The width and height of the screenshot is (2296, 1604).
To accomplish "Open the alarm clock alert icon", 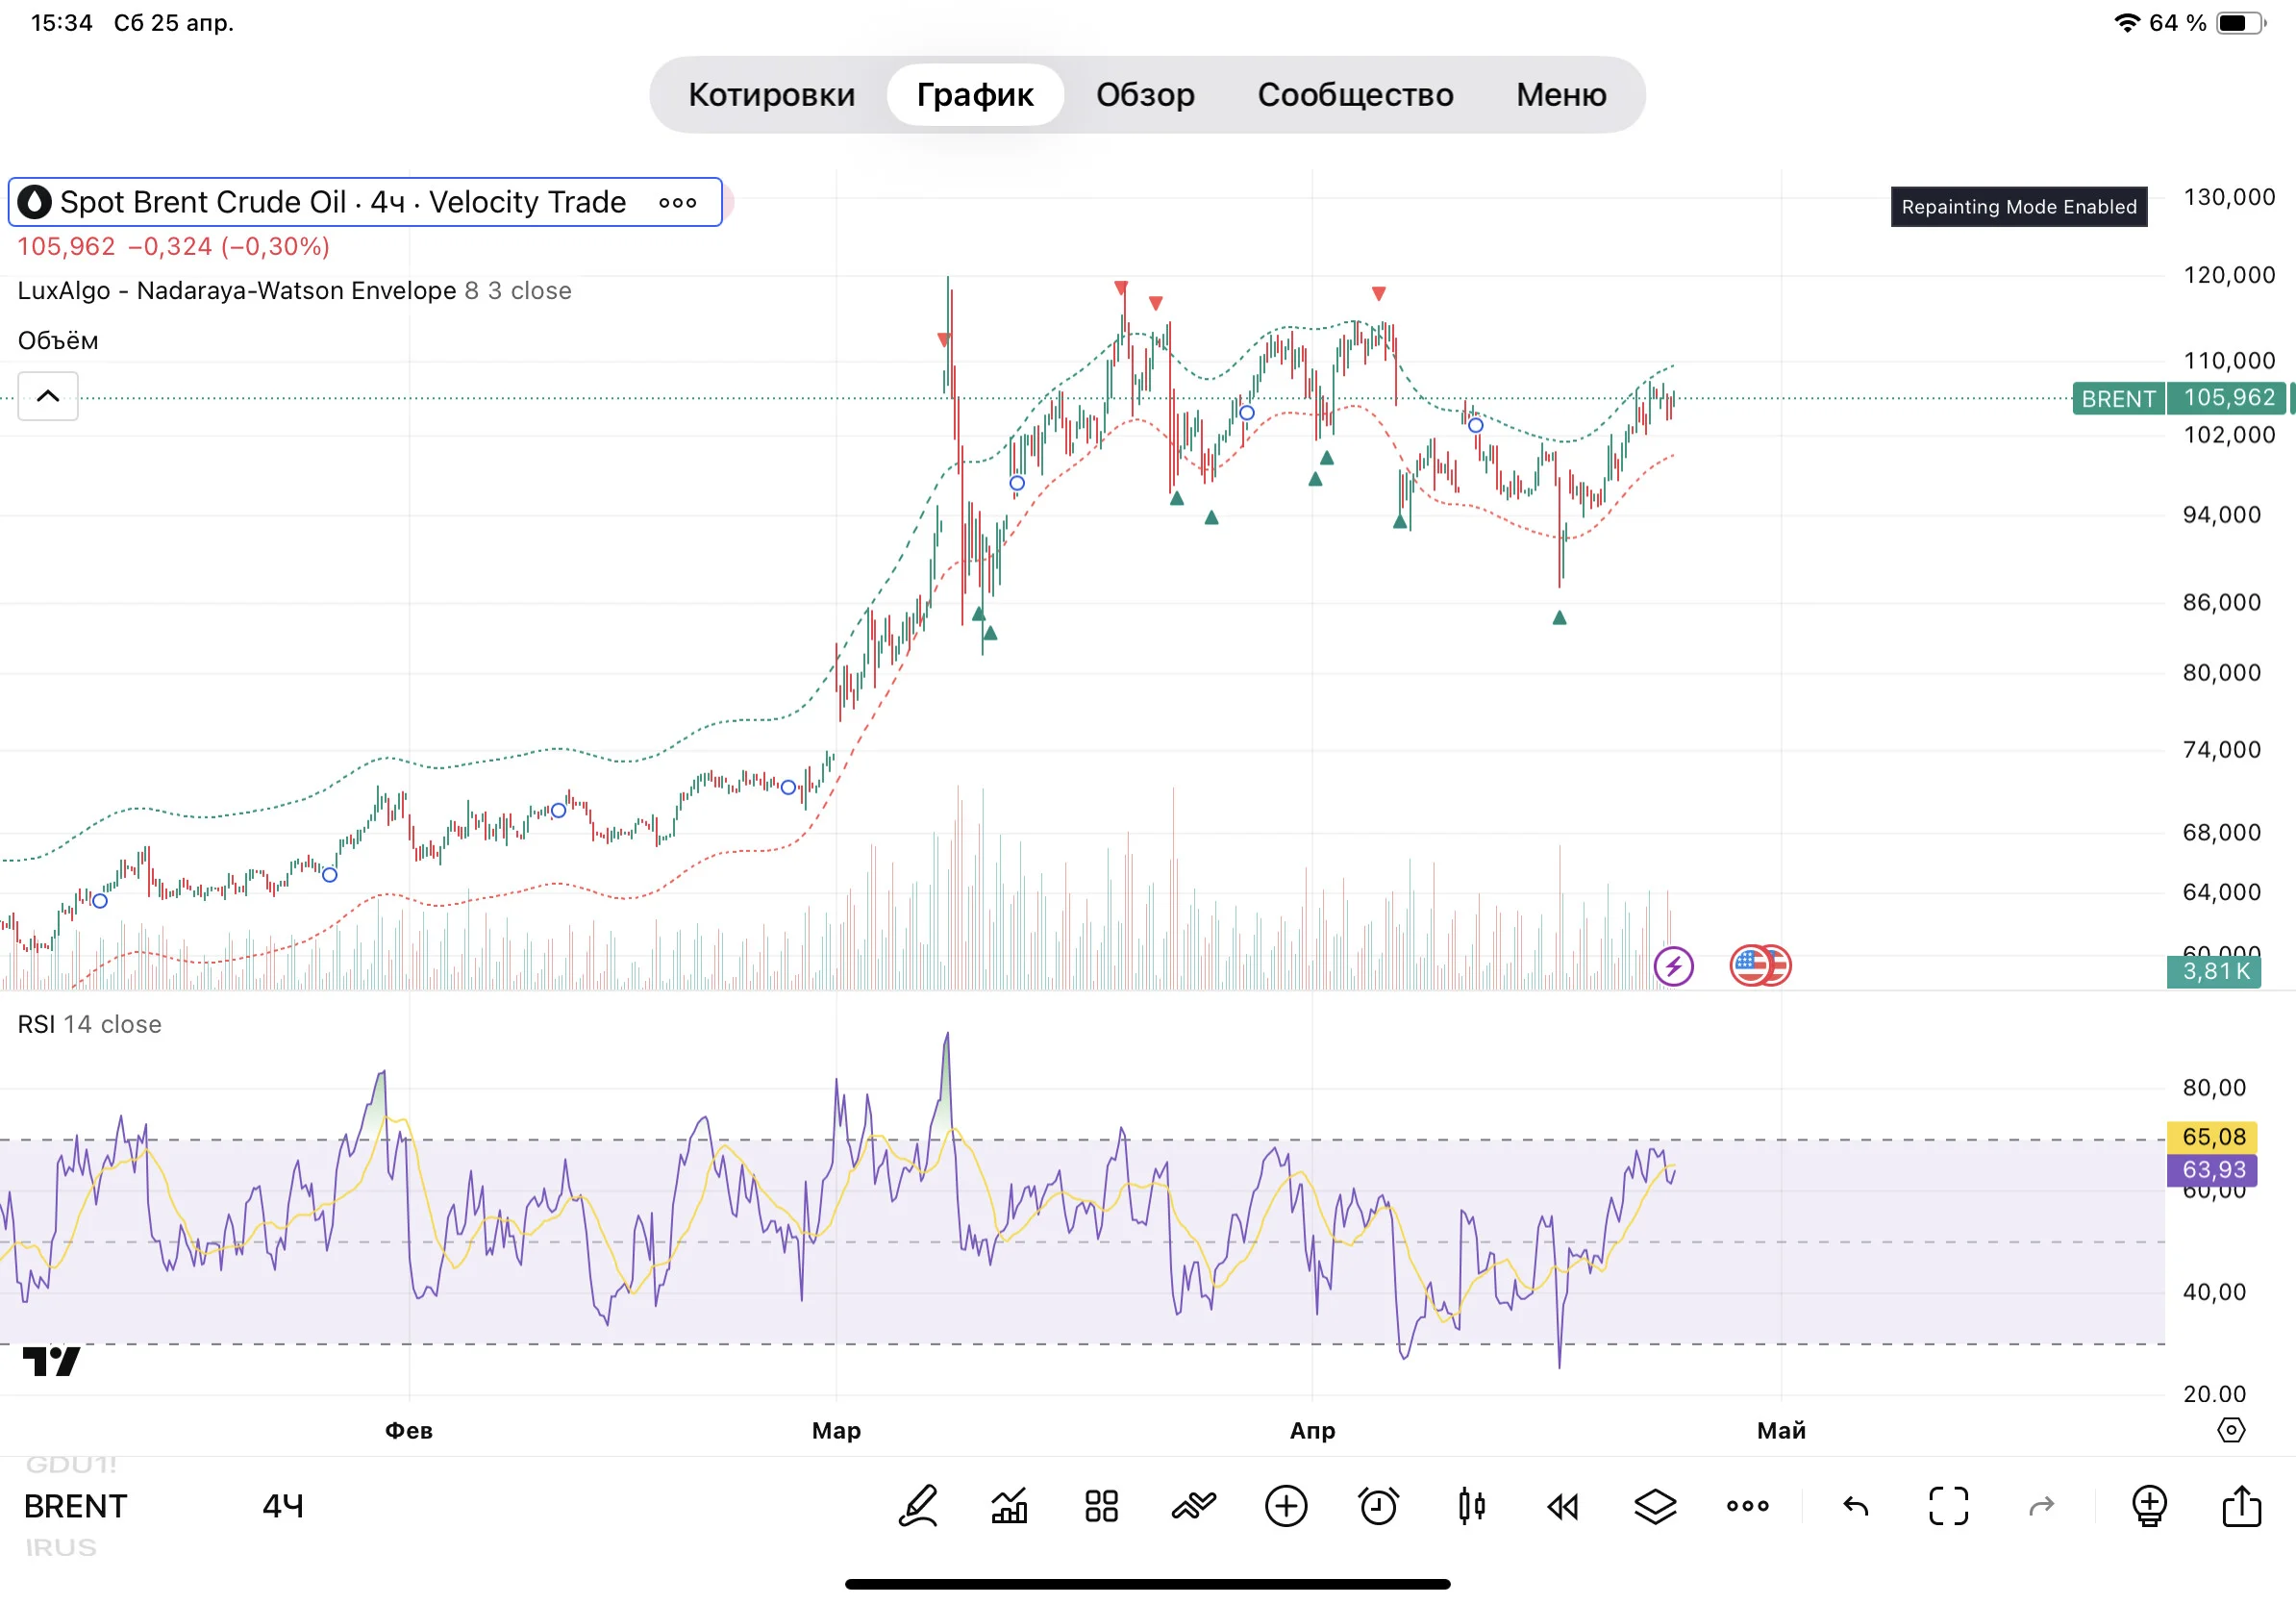I will point(1378,1506).
